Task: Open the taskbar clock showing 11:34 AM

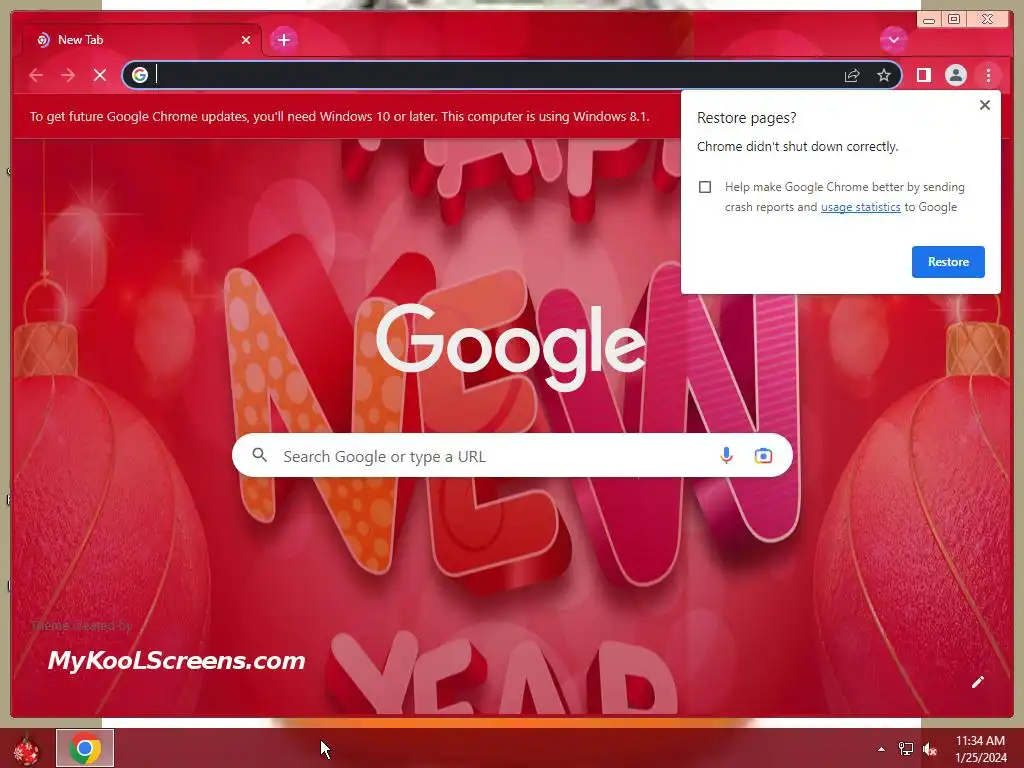Action: (x=980, y=749)
